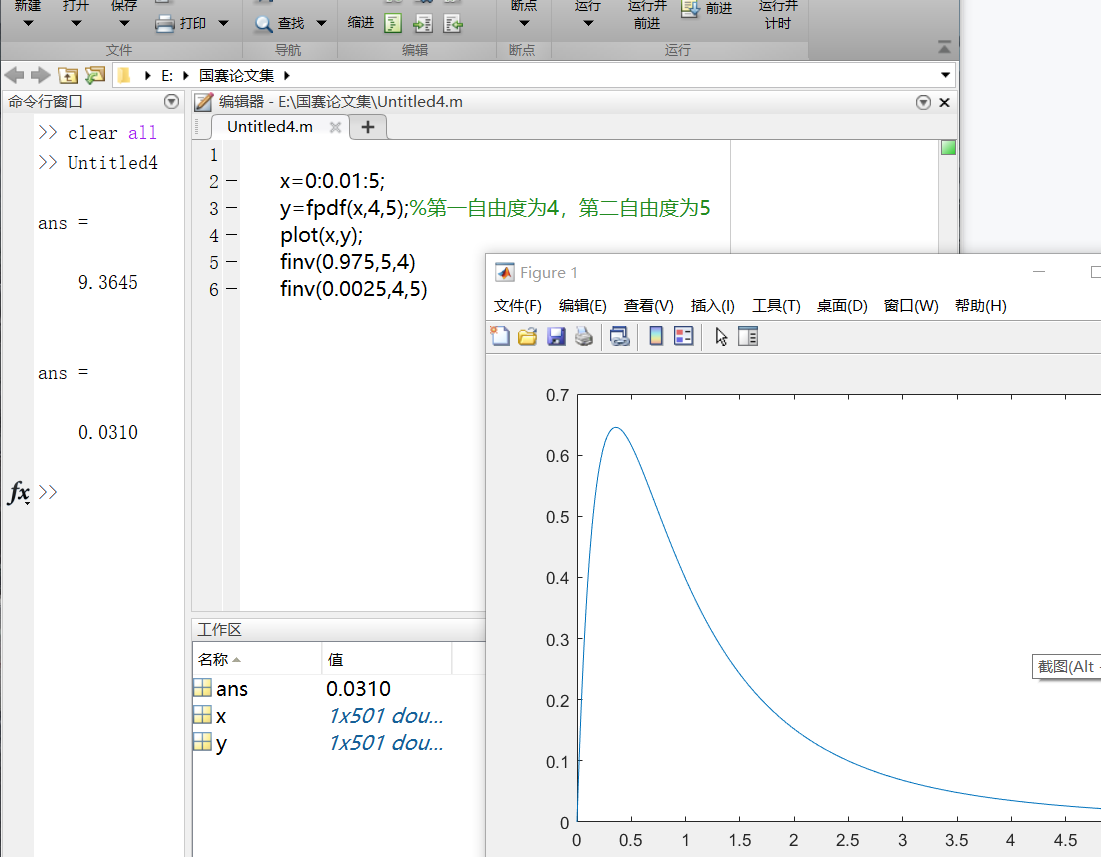Click the smart indent icon in 编辑 section
Image resolution: width=1101 pixels, height=857 pixels.
391,22
